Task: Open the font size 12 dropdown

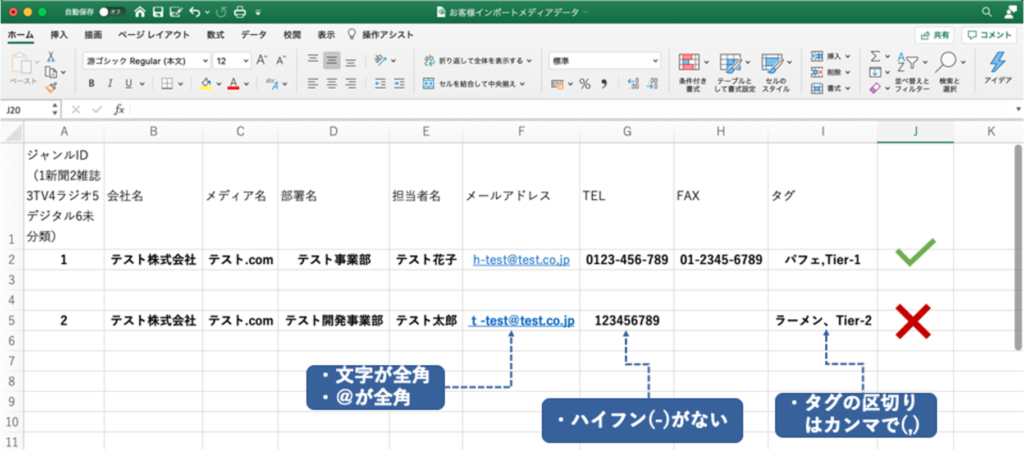Action: [232, 60]
